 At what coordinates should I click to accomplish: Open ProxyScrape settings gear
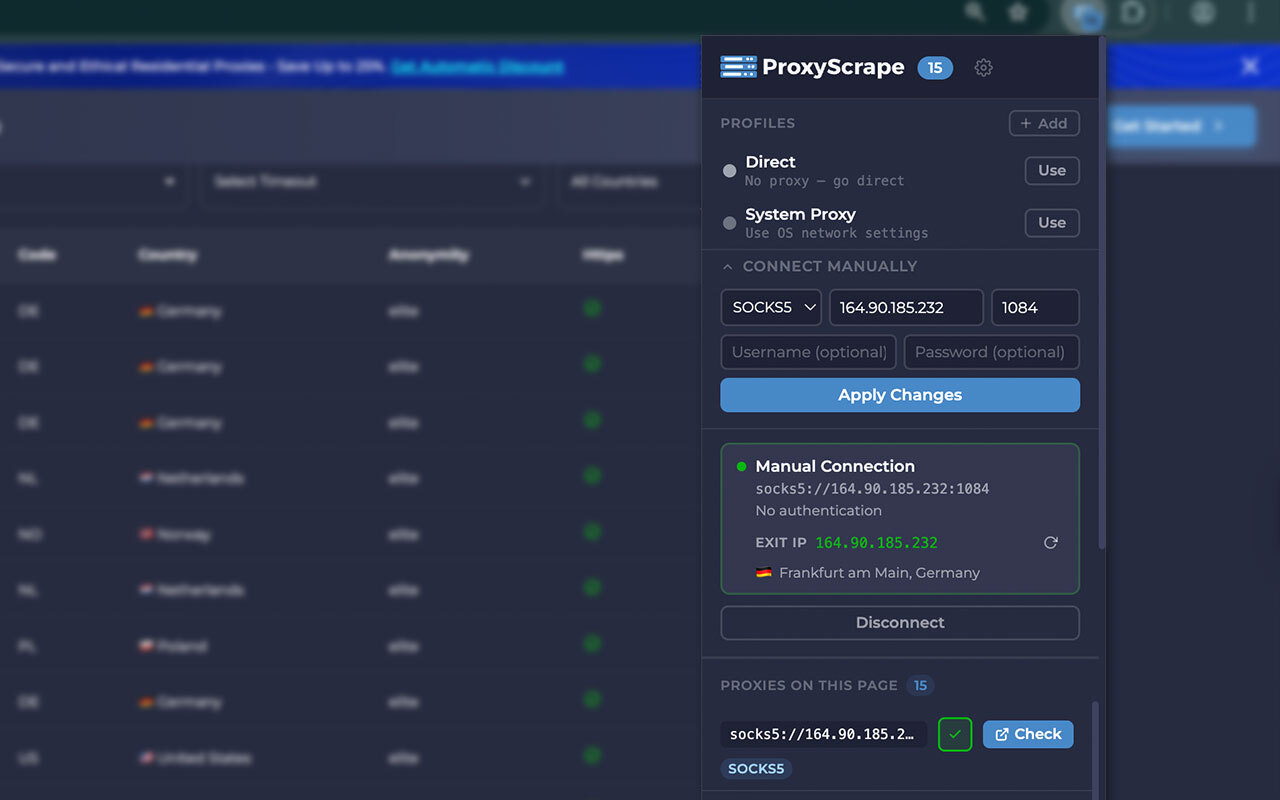pos(984,68)
